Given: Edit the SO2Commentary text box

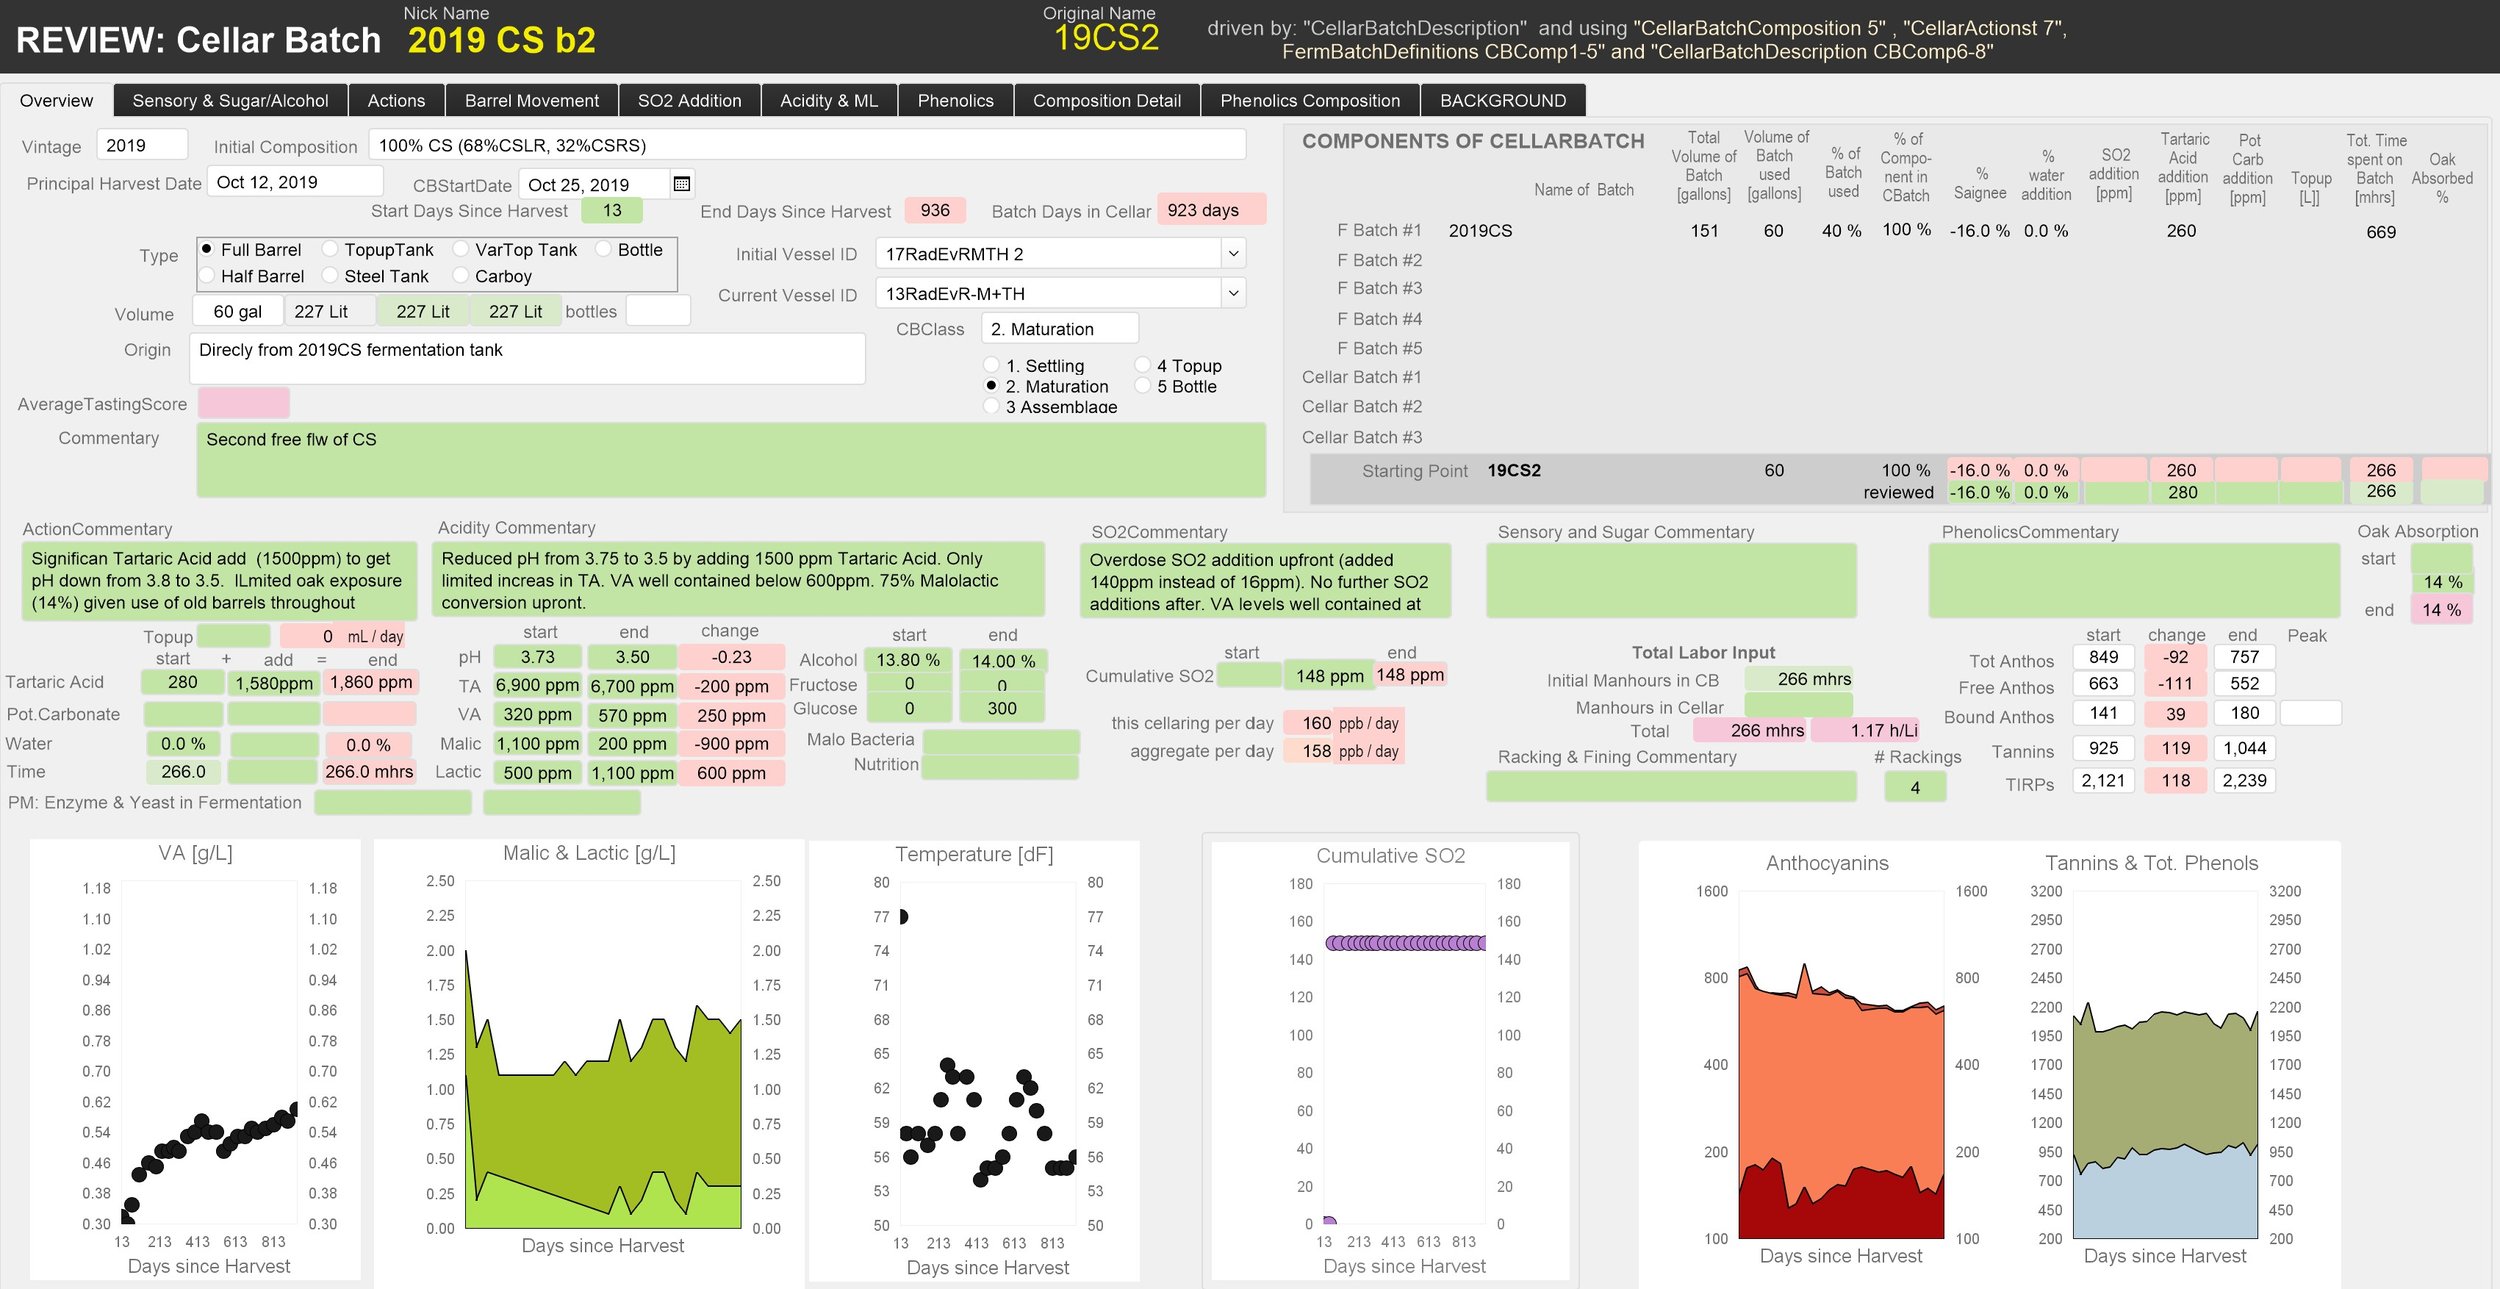Looking at the screenshot, I should [1265, 581].
